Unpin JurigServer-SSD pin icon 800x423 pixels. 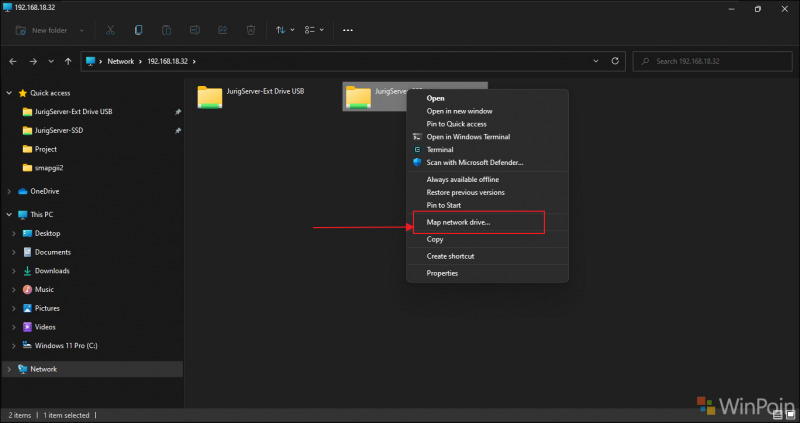point(178,131)
